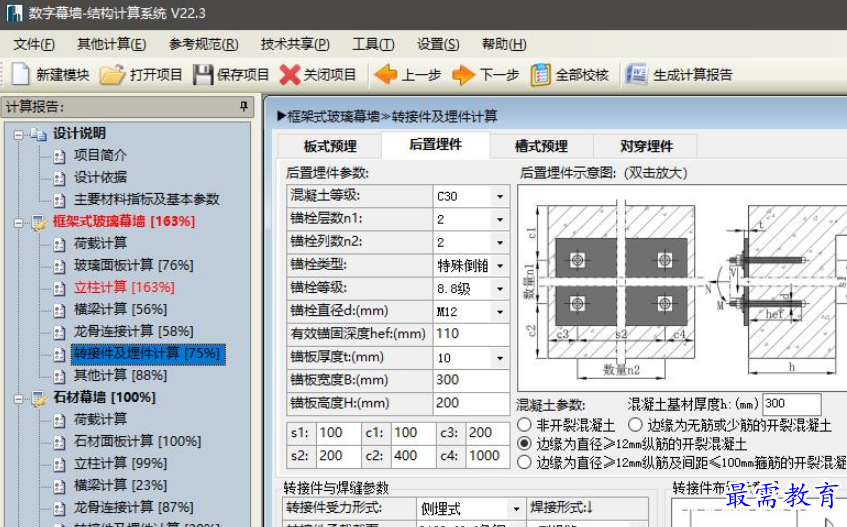Open the 帮助(H) menu
Screen dimensions: 847x527
coord(504,44)
